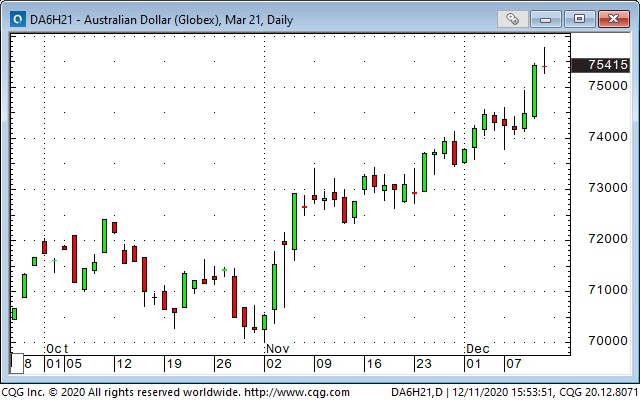640x400 pixels.
Task: Click date label 16 on time axis
Action: click(373, 364)
